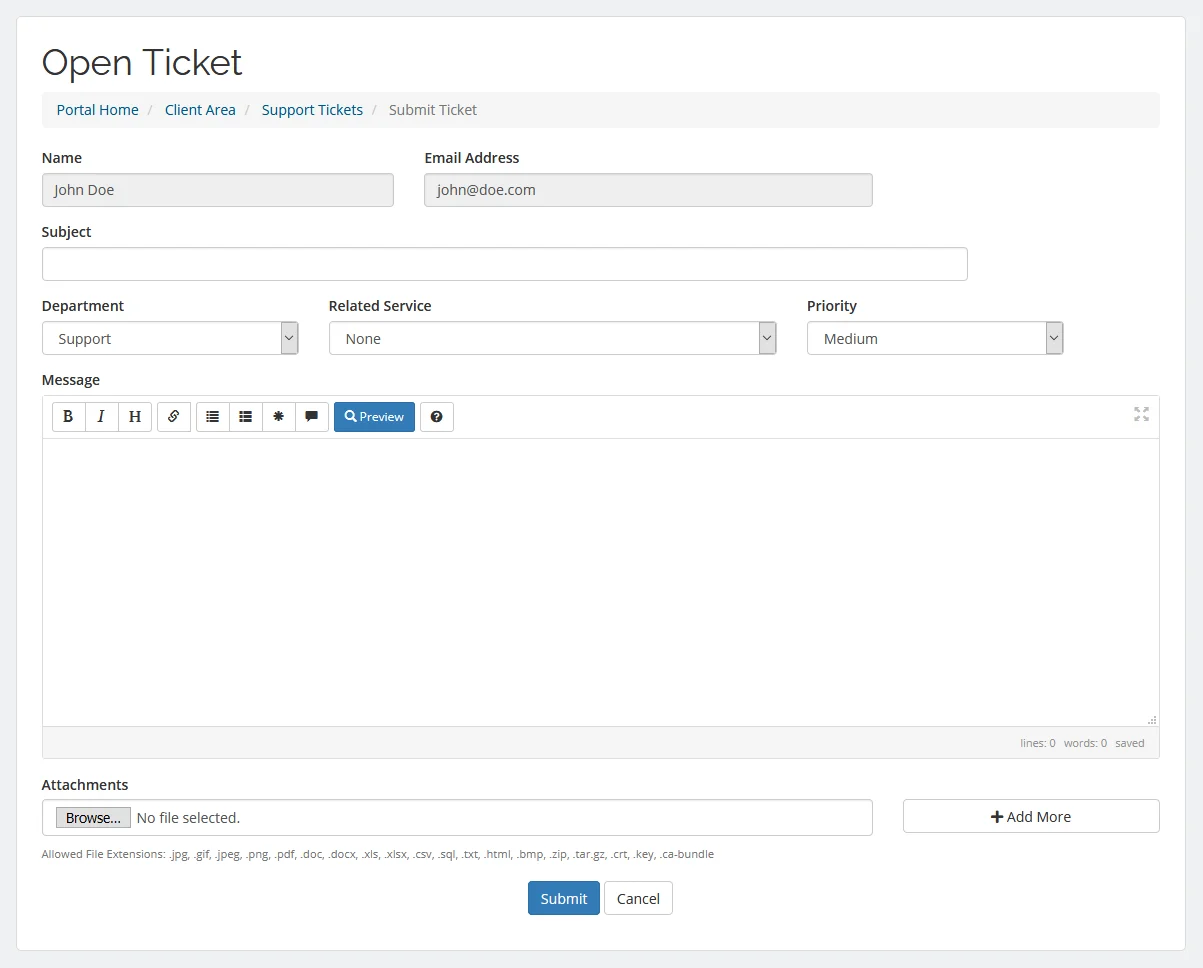The image size is (1203, 968).
Task: Expand the editor to fullscreen mode
Action: 1141,413
